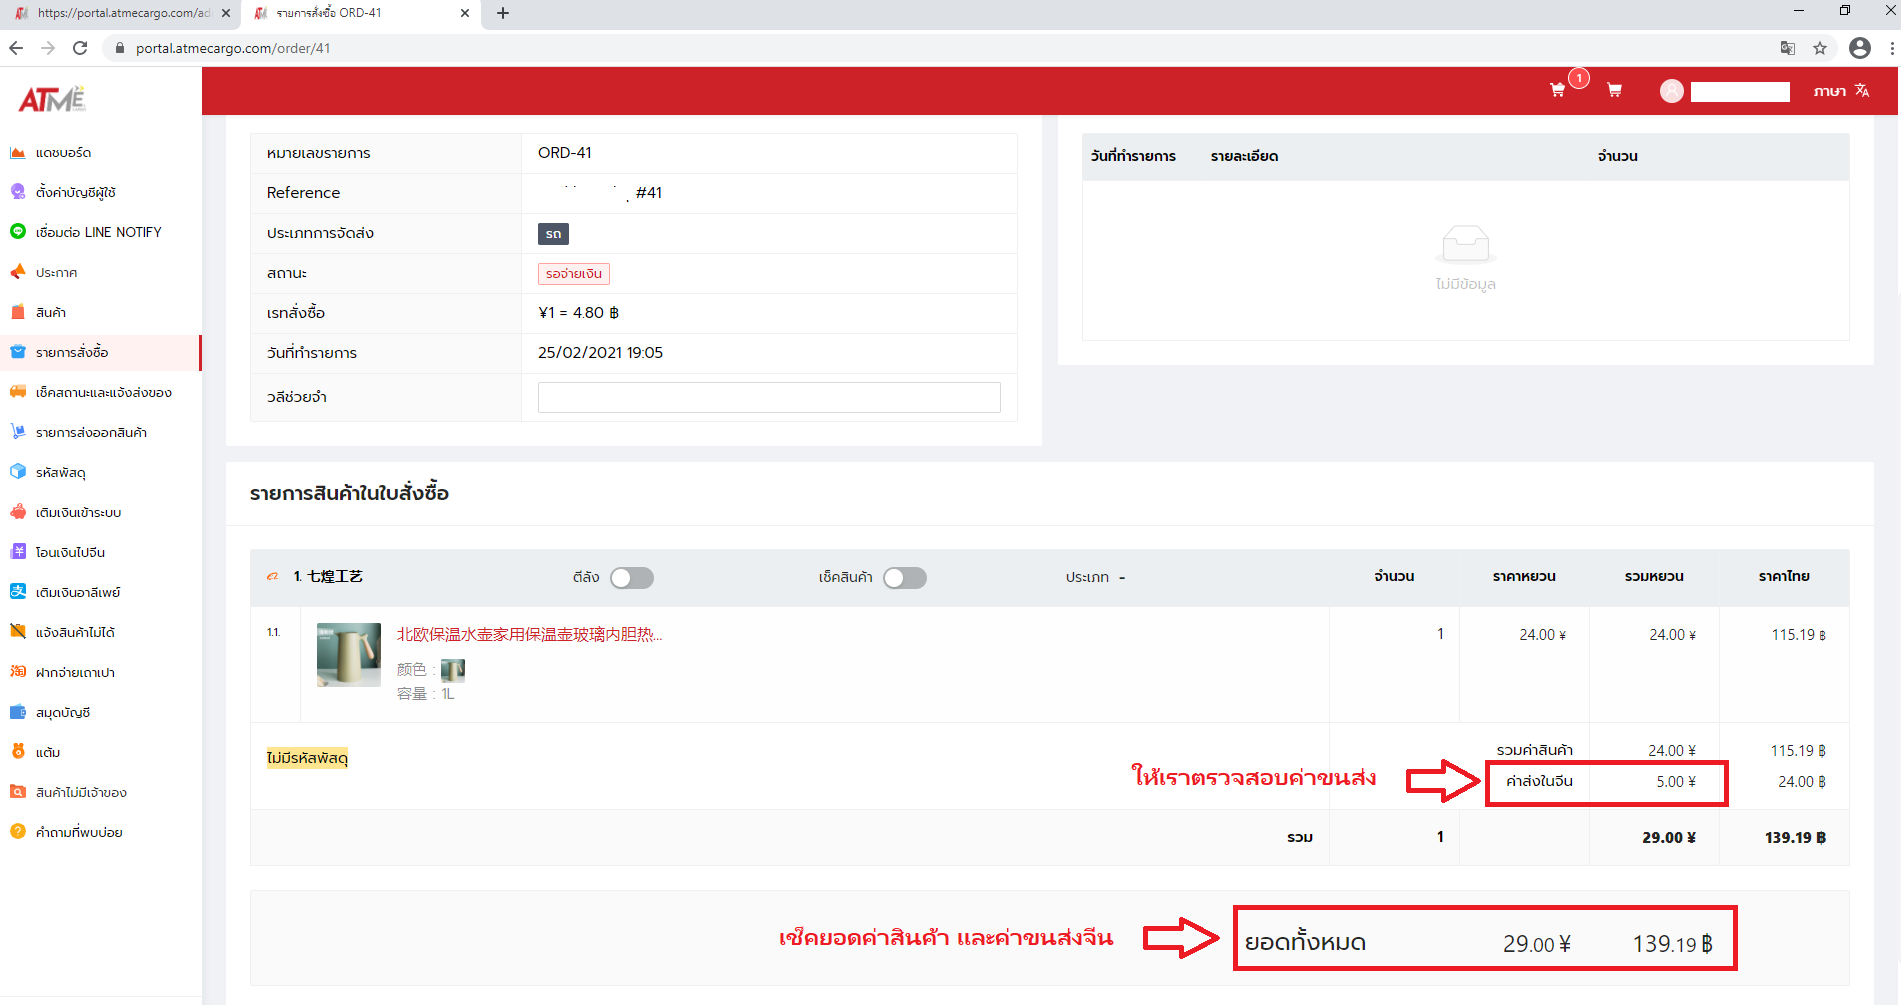Click the ATME logo
This screenshot has height=1005, width=1901.
coord(52,99)
